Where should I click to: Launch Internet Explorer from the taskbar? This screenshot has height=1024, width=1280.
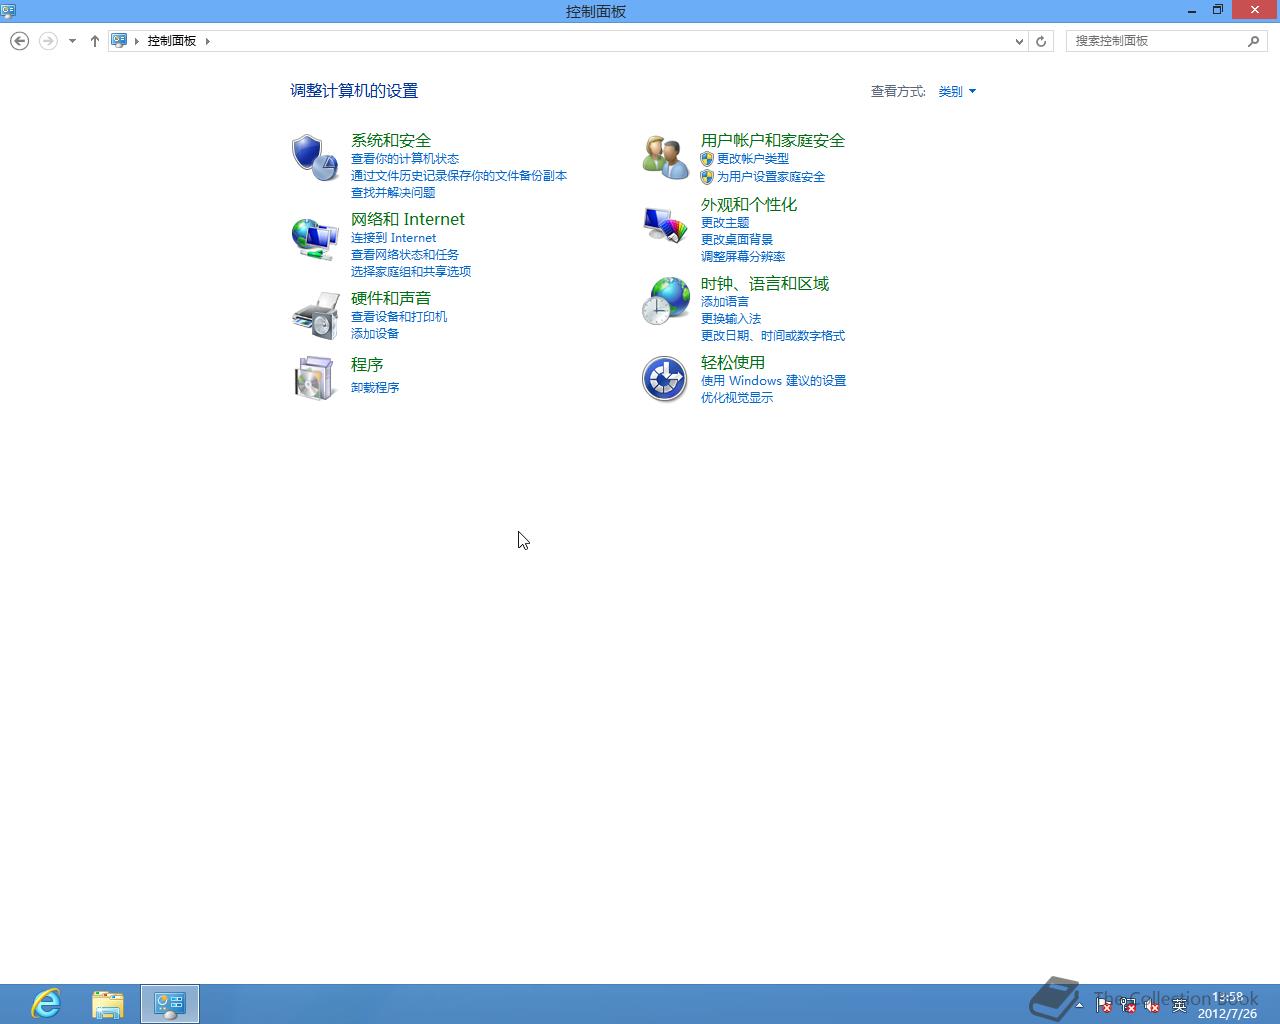coord(46,1004)
